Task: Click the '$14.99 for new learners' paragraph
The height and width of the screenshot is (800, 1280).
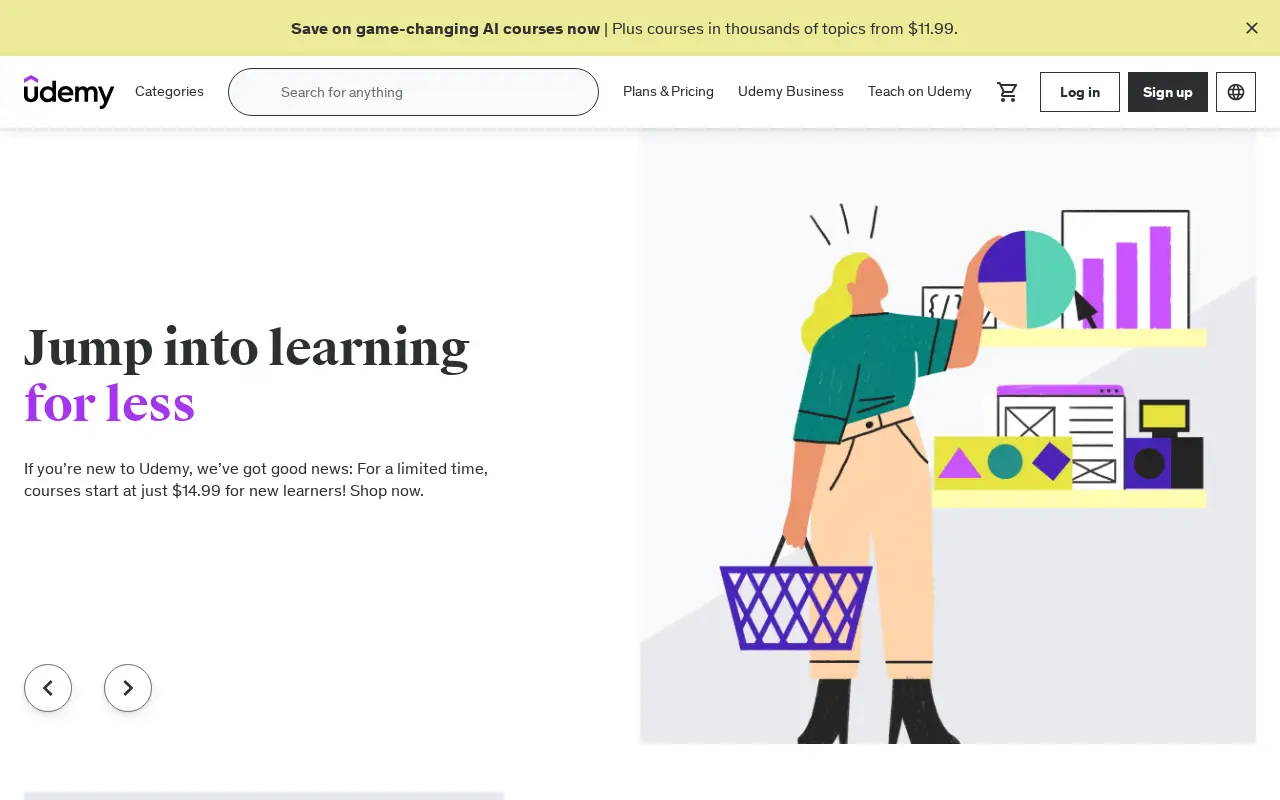Action: point(256,480)
